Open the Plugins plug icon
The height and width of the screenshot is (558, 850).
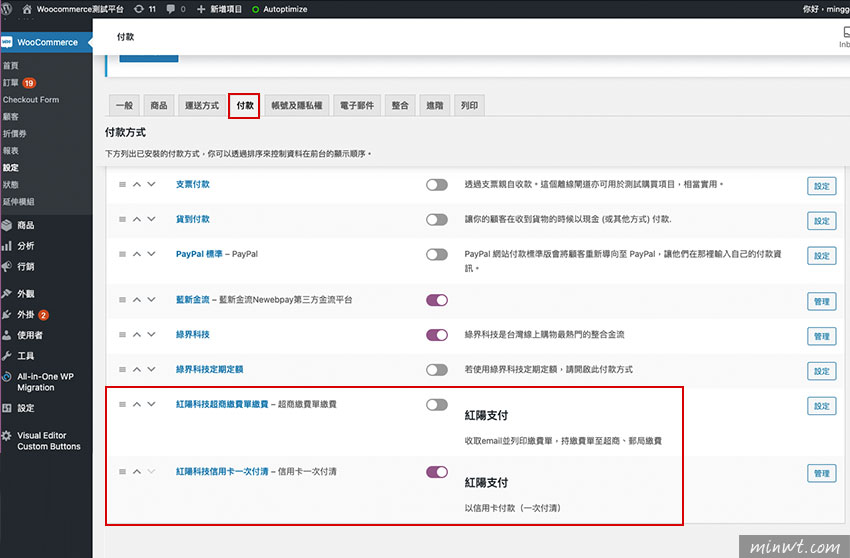pyautogui.click(x=7, y=315)
